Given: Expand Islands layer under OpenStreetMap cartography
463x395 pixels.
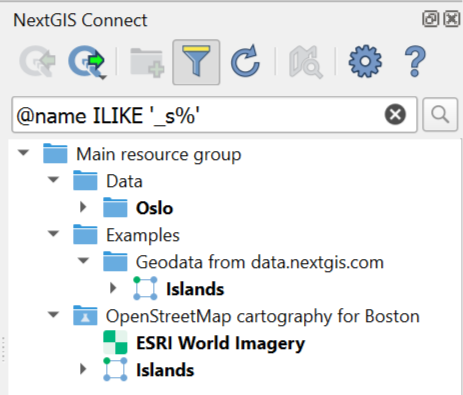Looking at the screenshot, I should [83, 369].
